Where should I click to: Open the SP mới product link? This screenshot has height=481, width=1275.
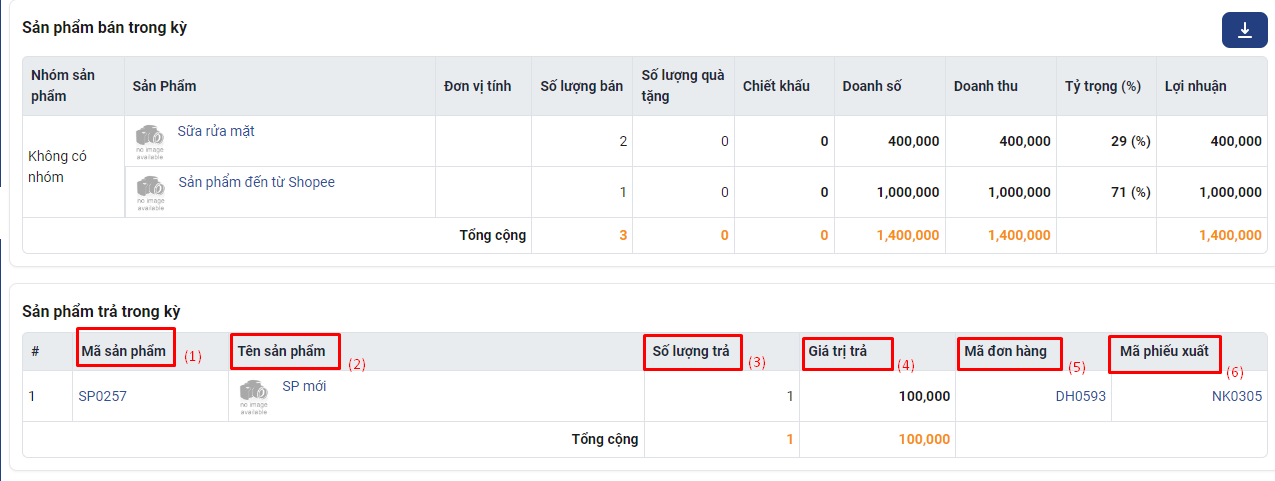tap(304, 386)
